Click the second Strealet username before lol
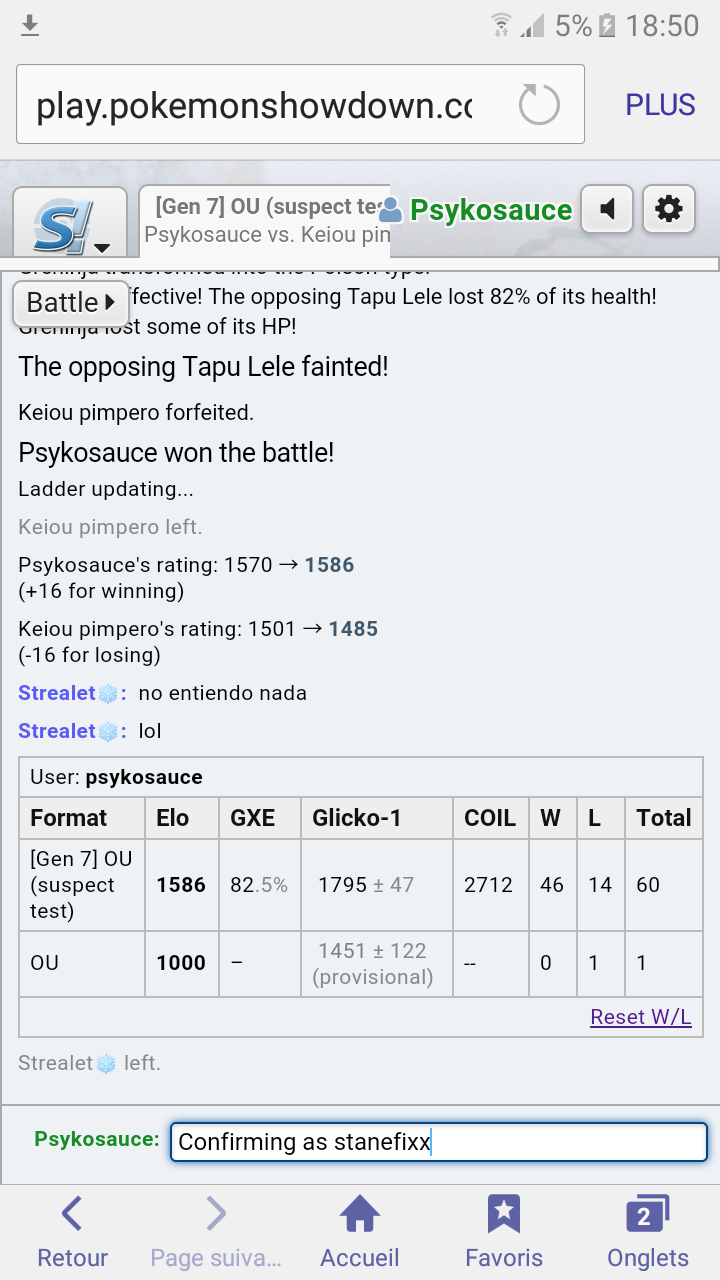The image size is (720, 1280). coord(57,731)
